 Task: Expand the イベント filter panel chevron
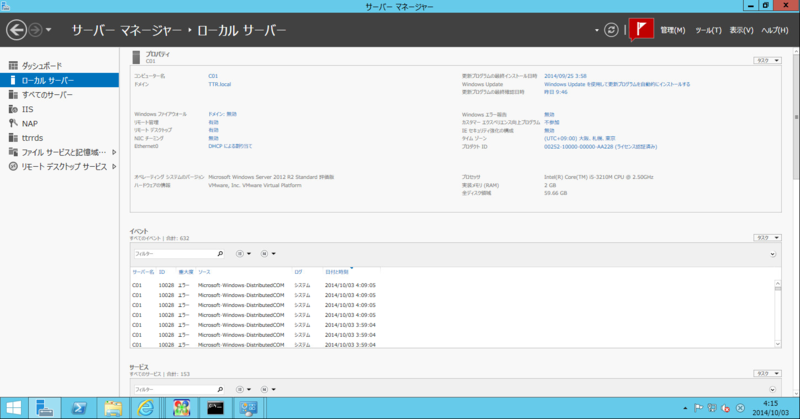772,254
